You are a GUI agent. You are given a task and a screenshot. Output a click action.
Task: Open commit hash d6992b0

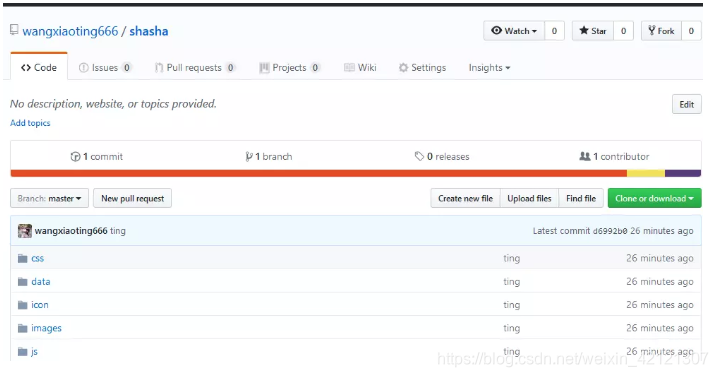(x=610, y=231)
